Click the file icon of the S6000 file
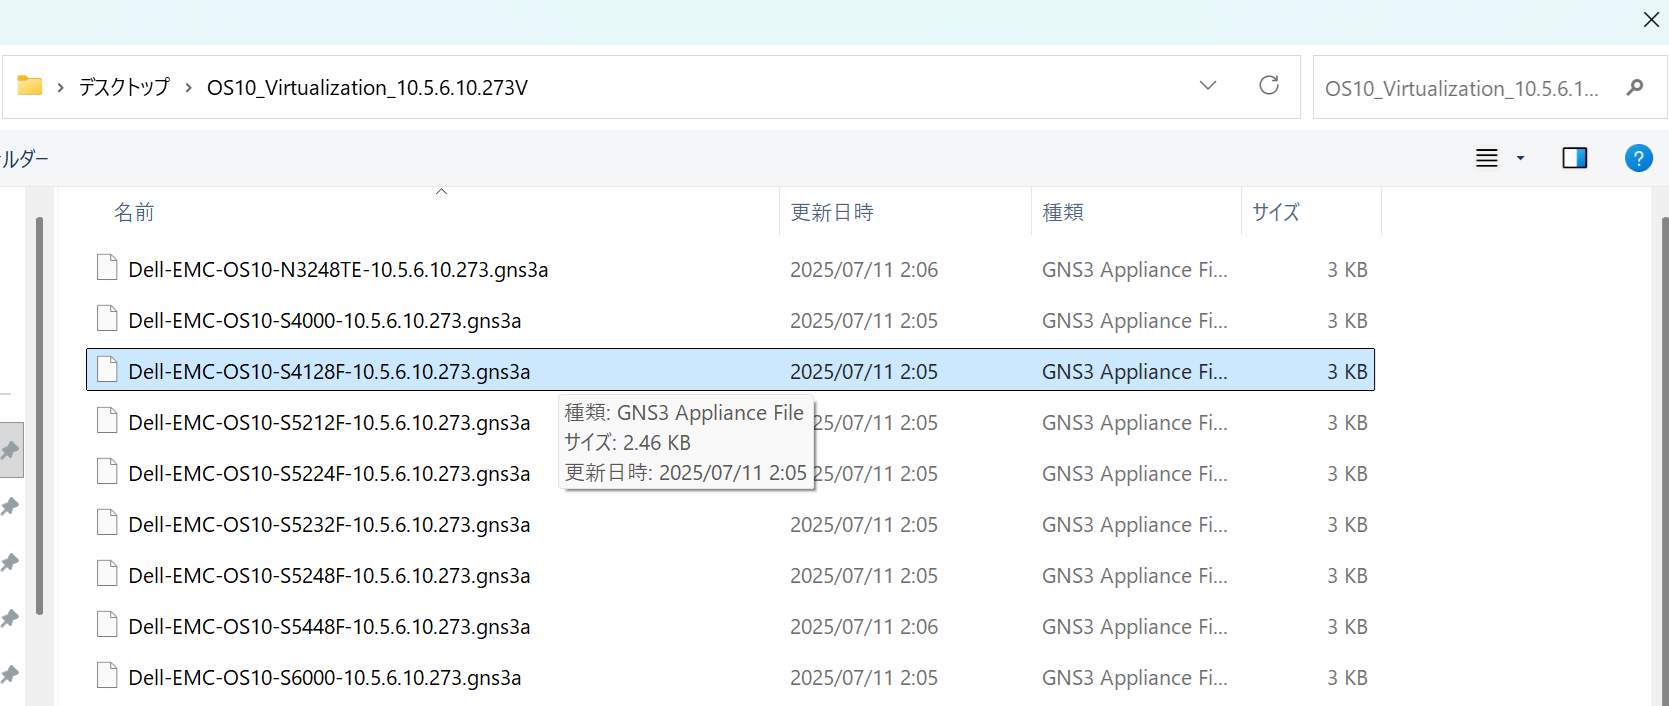This screenshot has width=1669, height=706. [x=107, y=675]
